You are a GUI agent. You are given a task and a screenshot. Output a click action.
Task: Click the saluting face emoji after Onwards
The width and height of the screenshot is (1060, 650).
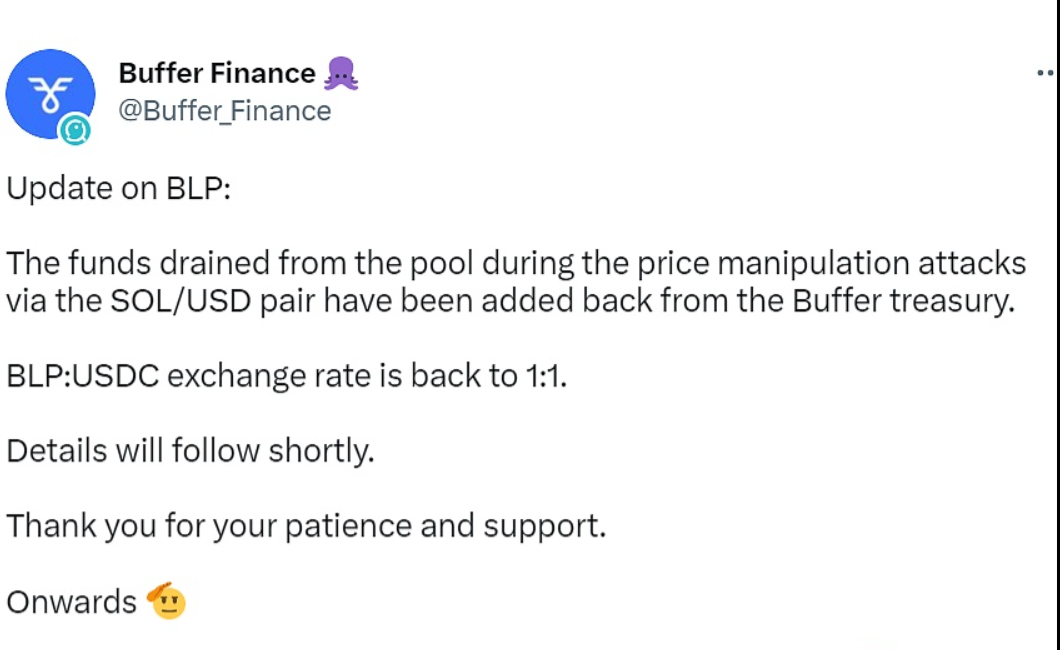coord(166,600)
